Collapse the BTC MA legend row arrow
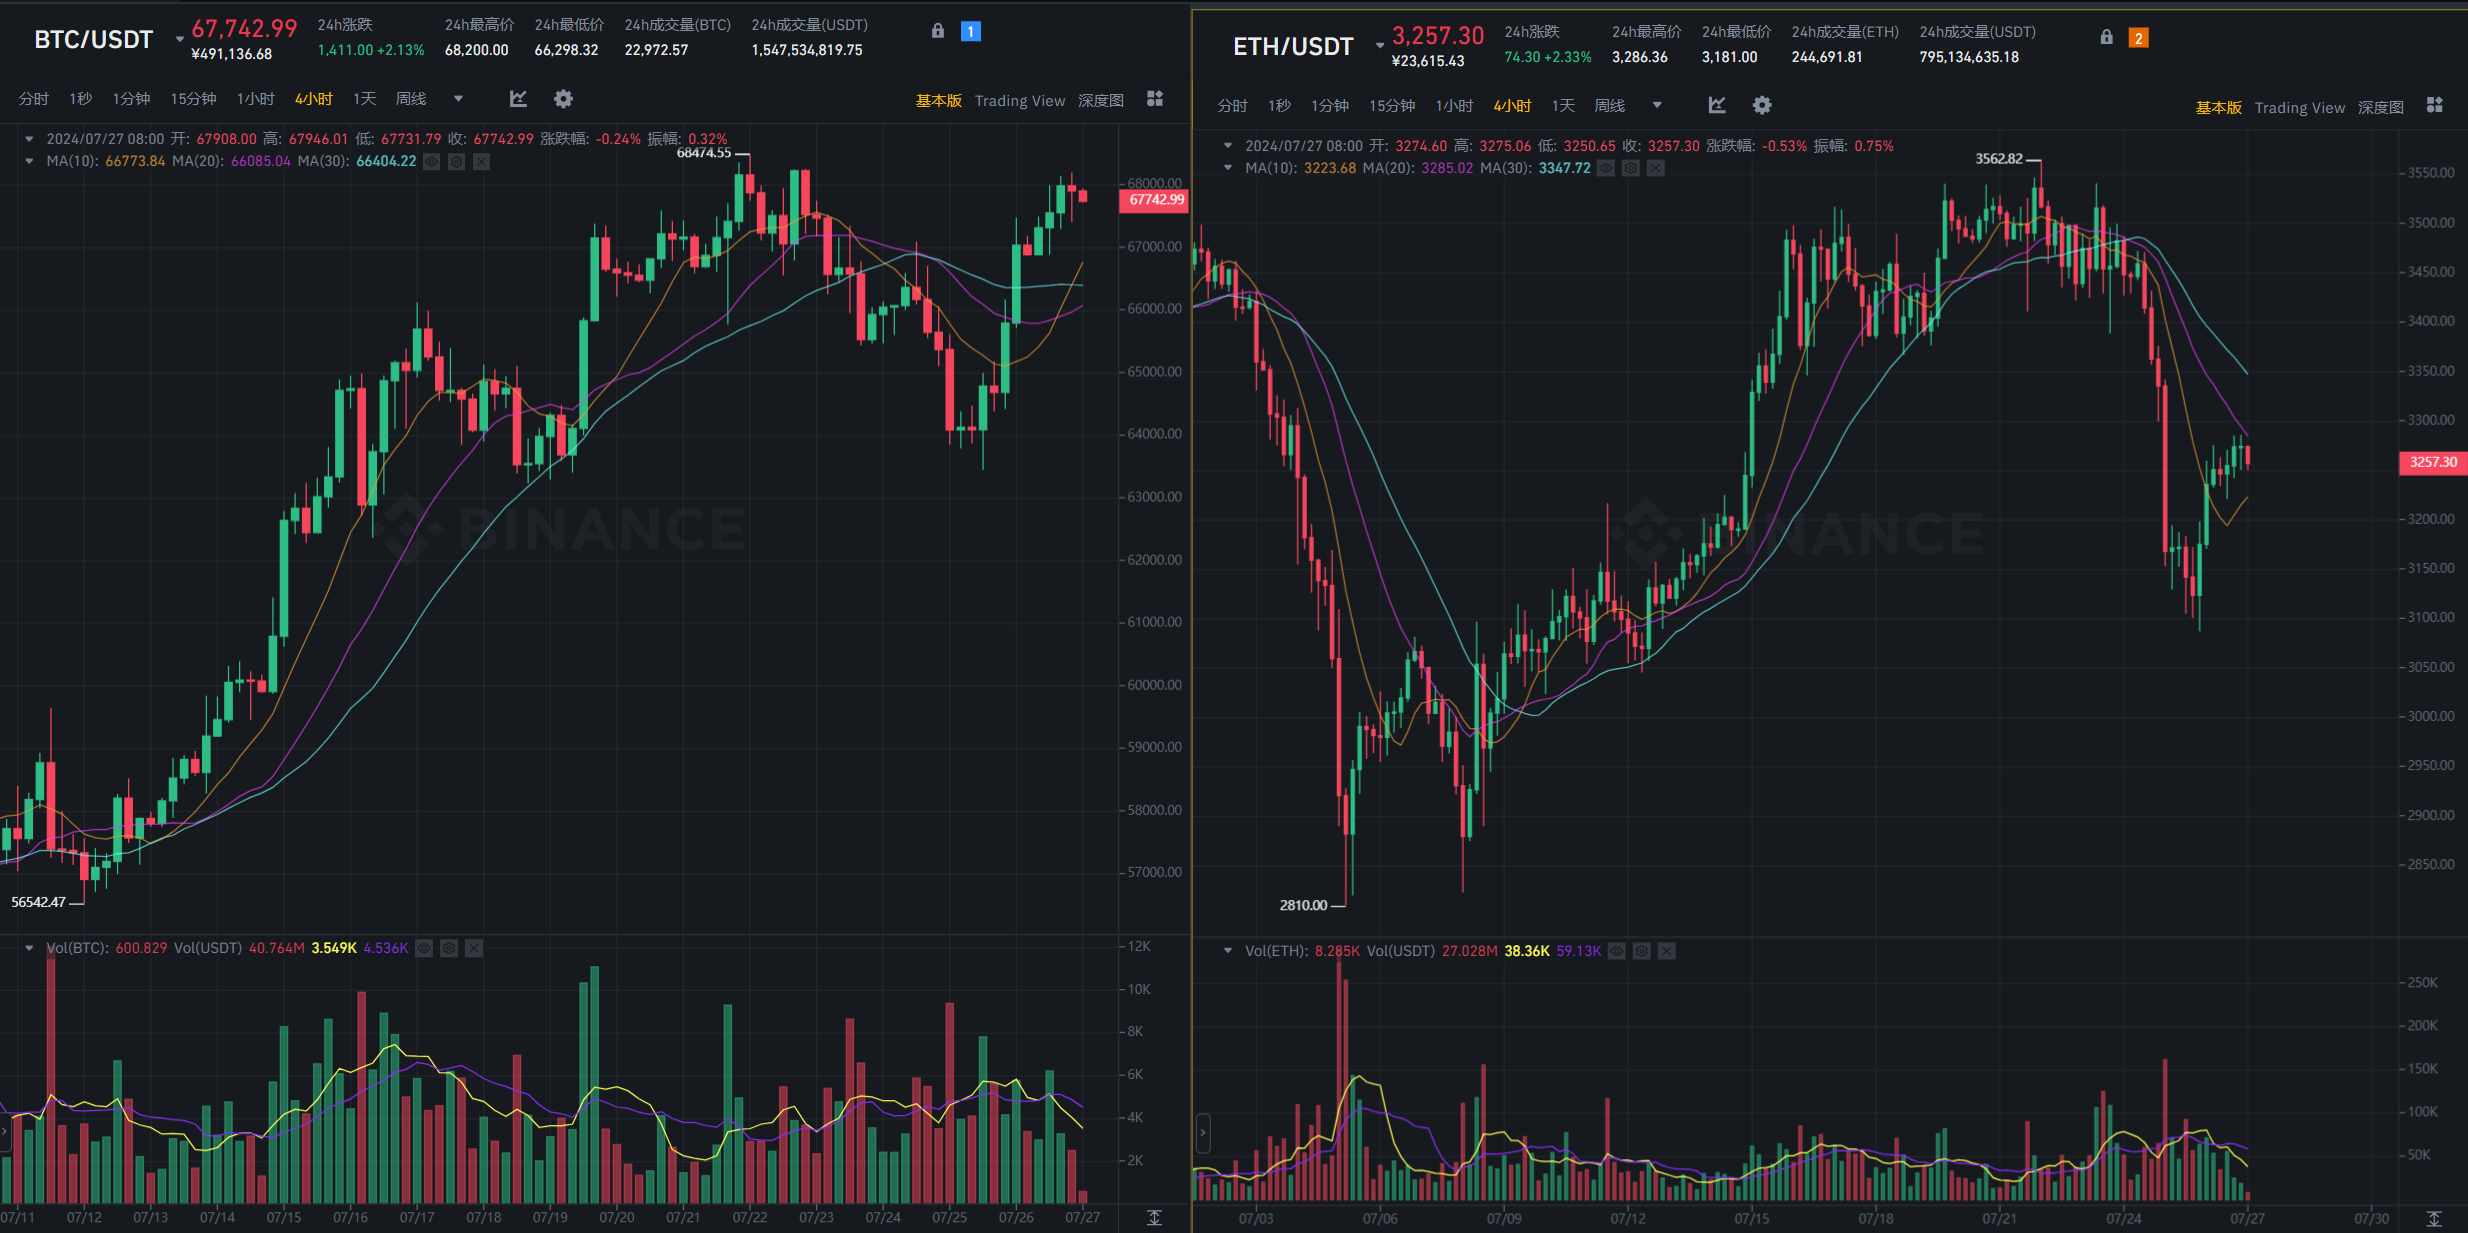 [x=29, y=161]
